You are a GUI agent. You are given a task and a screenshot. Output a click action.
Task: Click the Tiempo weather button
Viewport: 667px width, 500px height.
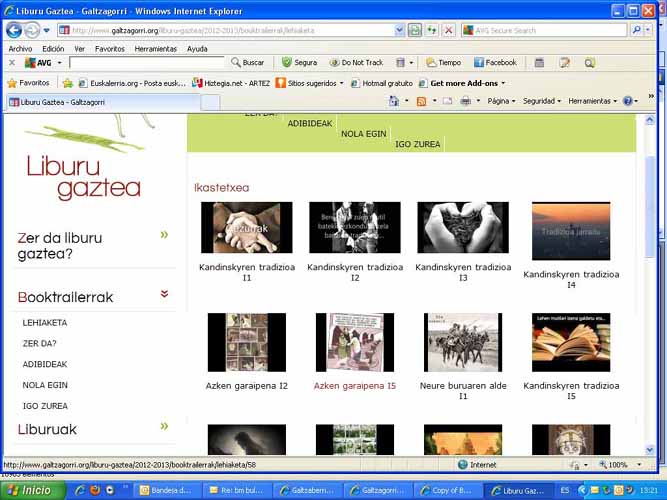(x=444, y=63)
